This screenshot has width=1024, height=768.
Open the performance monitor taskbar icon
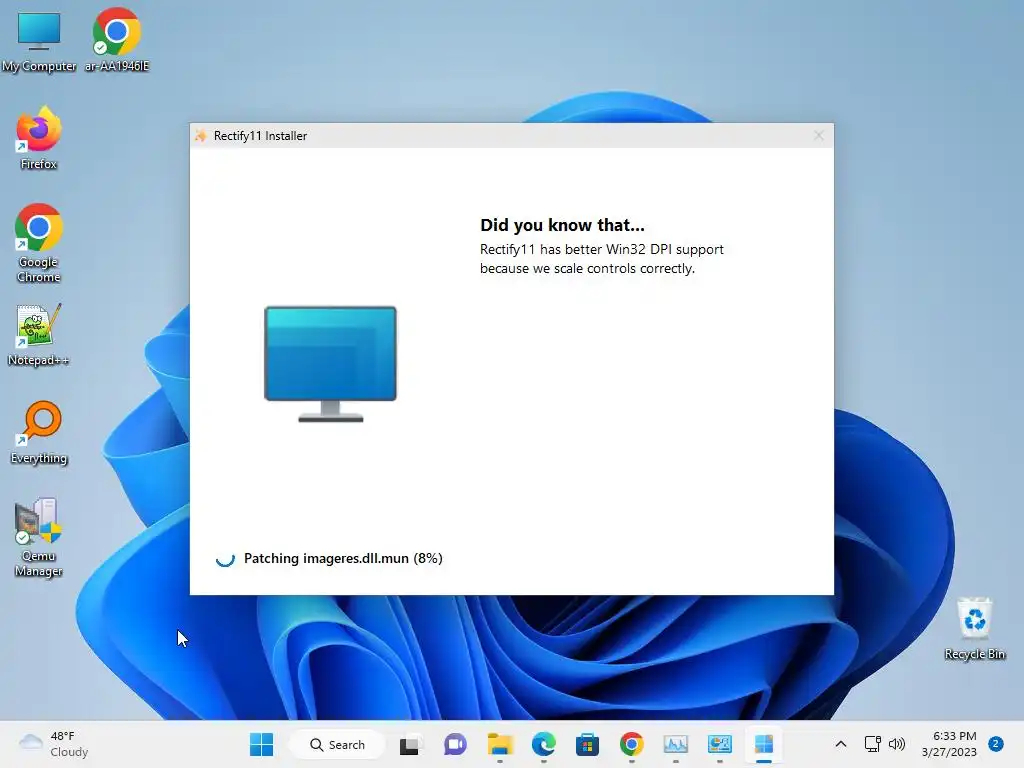coord(675,744)
